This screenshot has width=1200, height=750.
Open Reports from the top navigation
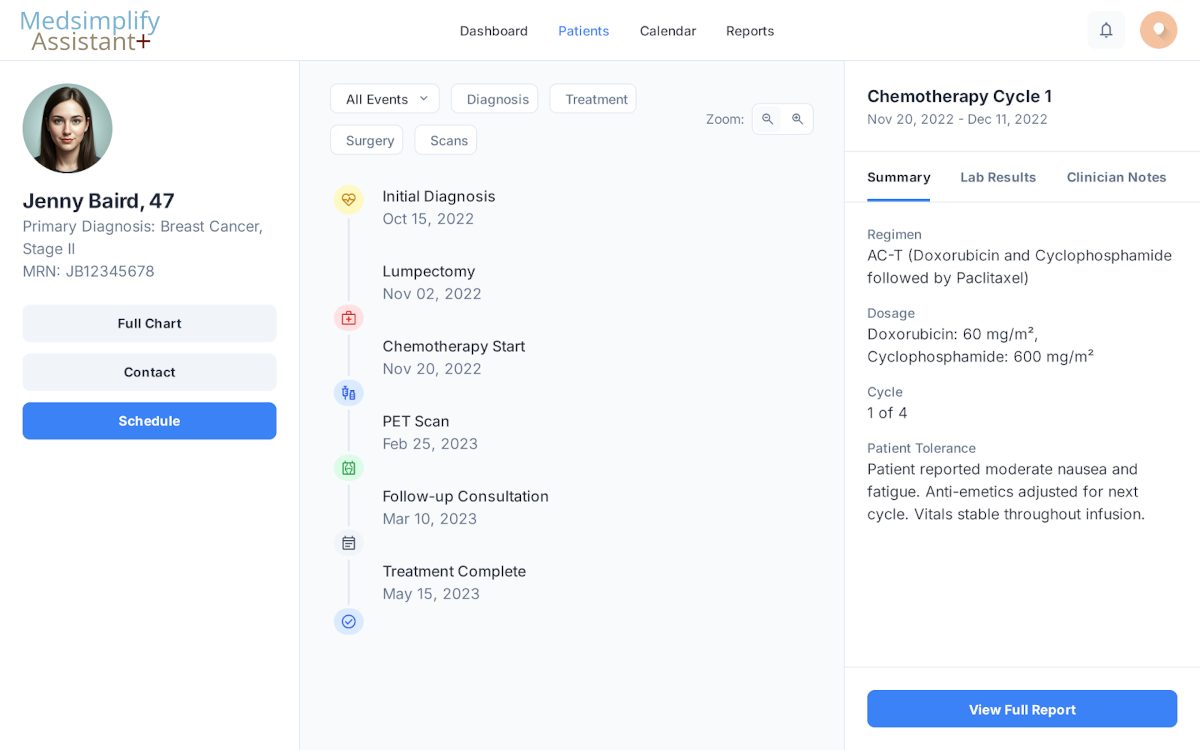[750, 31]
